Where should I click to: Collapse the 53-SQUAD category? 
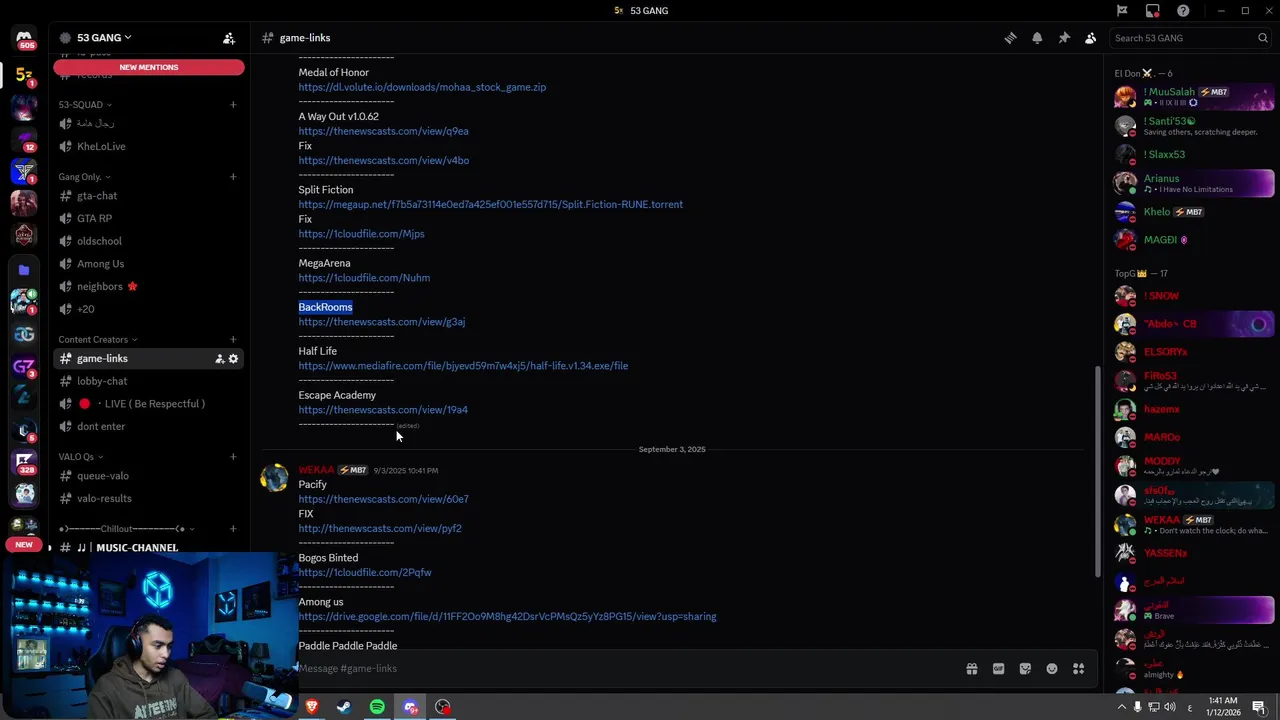[85, 105]
